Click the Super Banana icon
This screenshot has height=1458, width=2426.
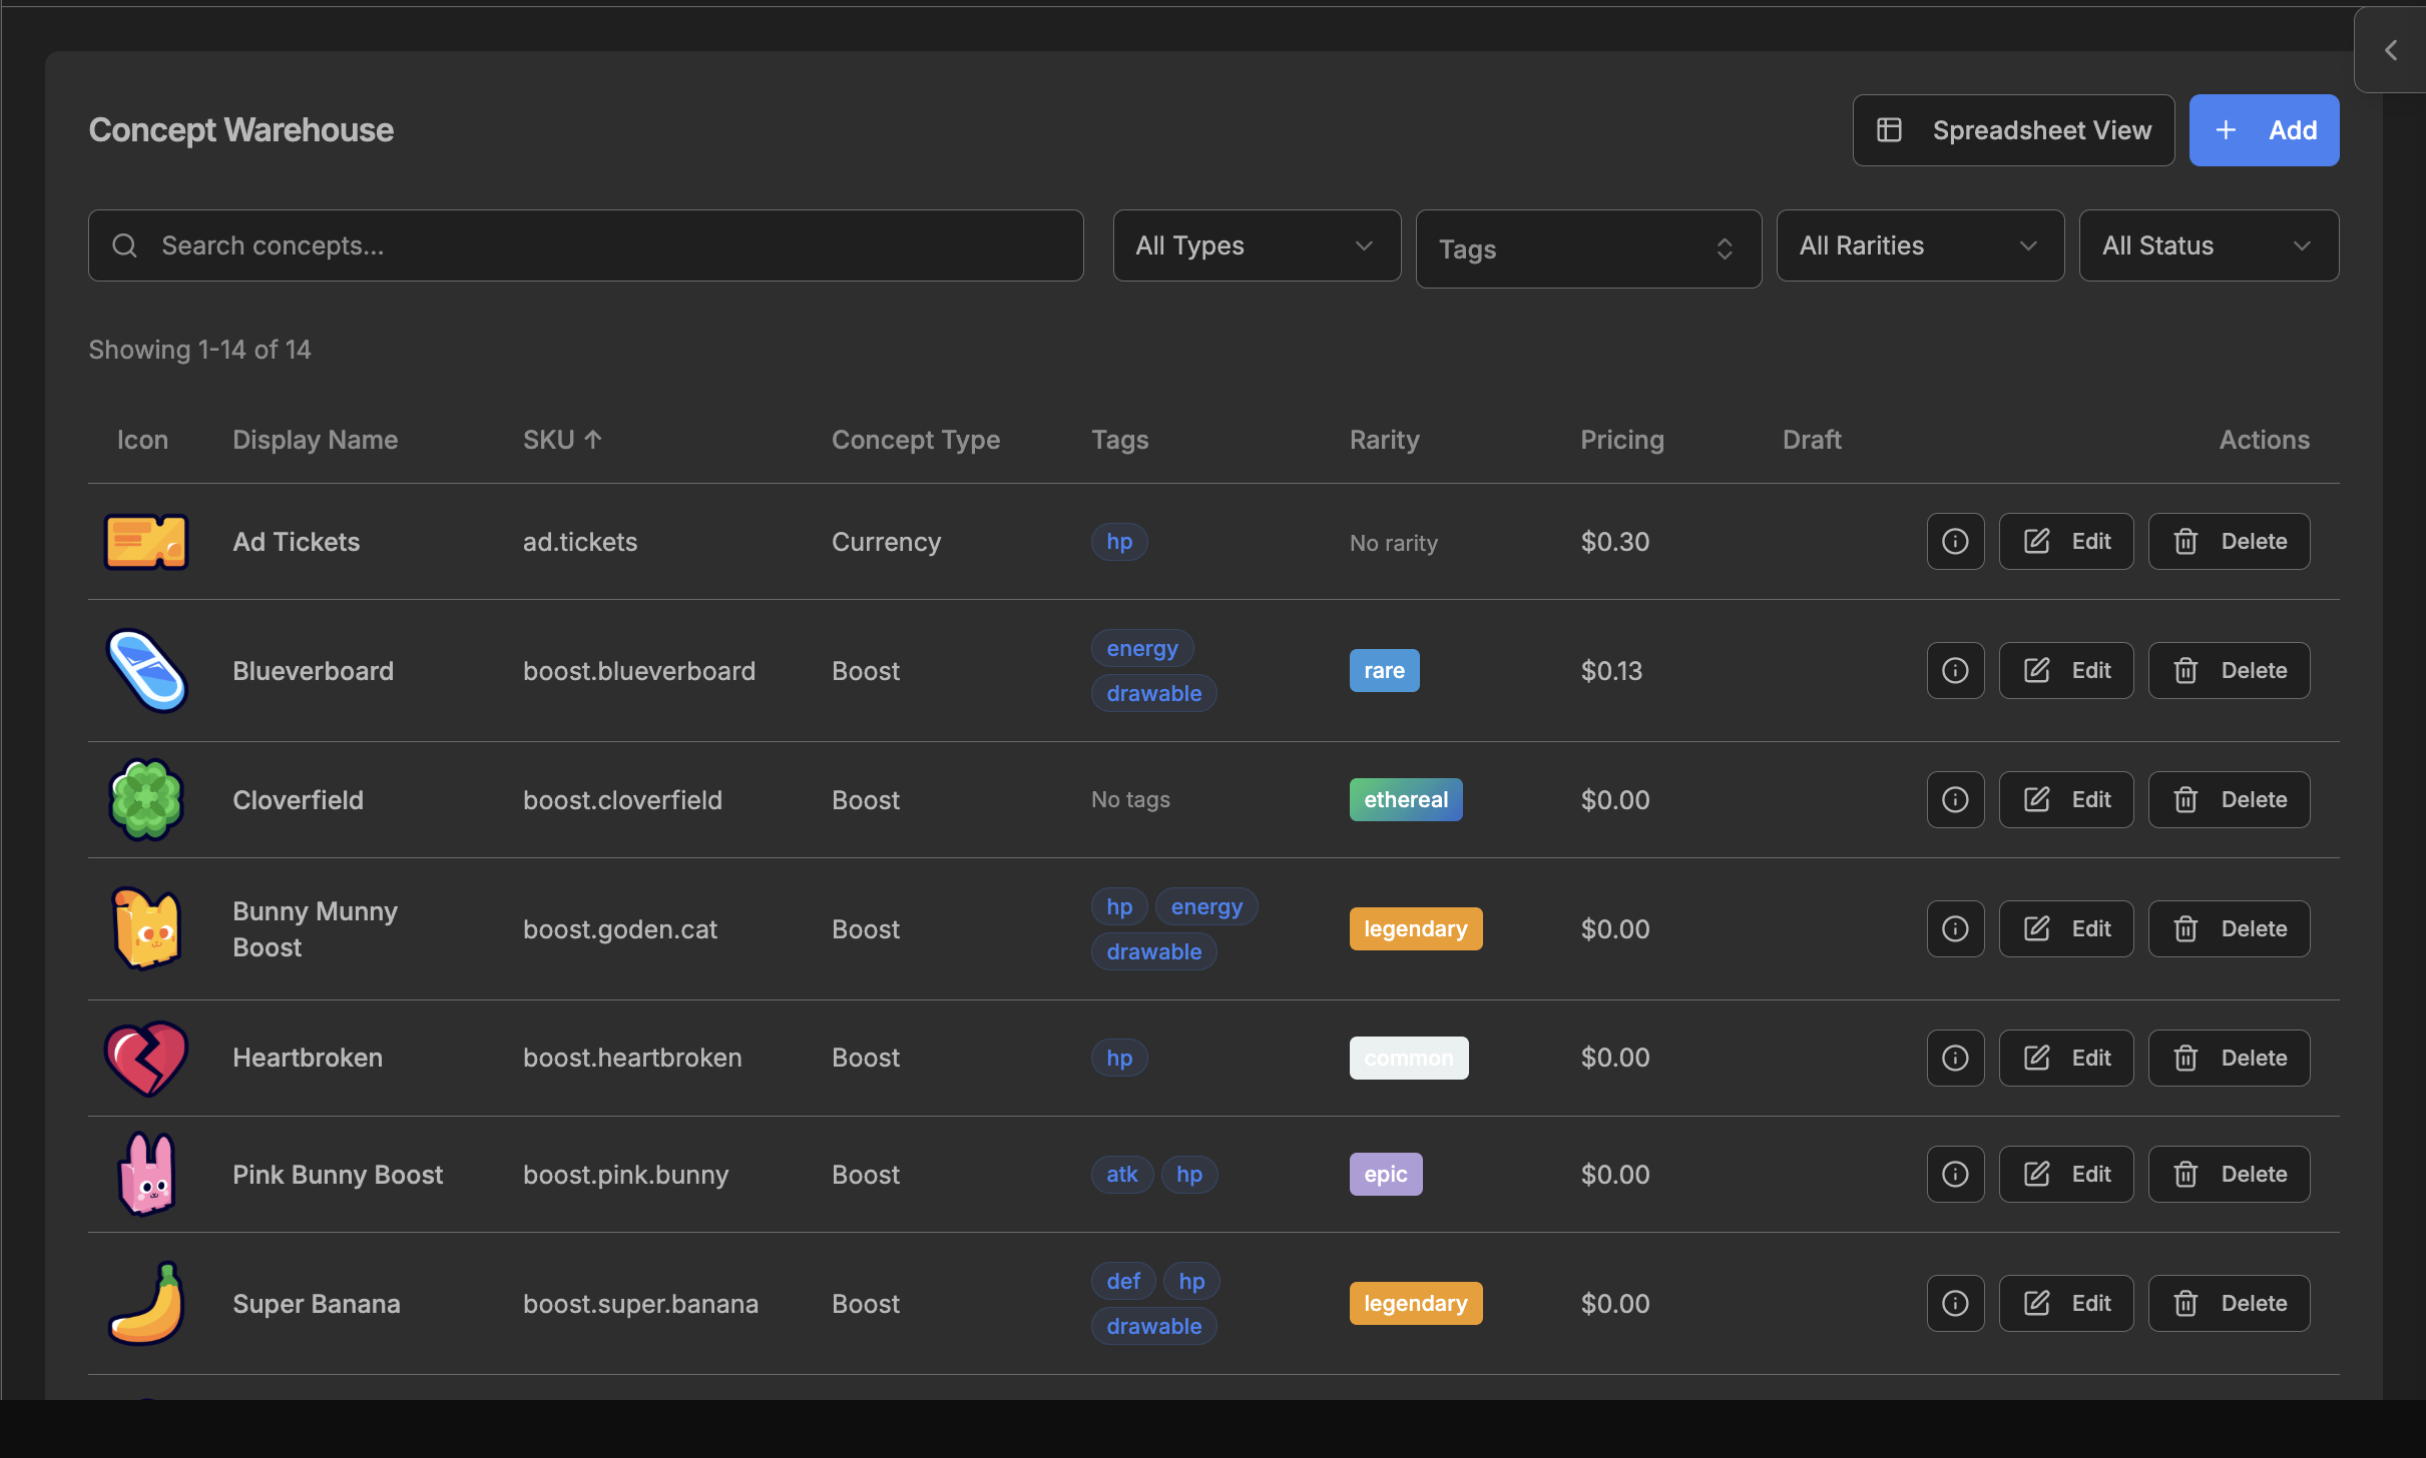click(146, 1303)
